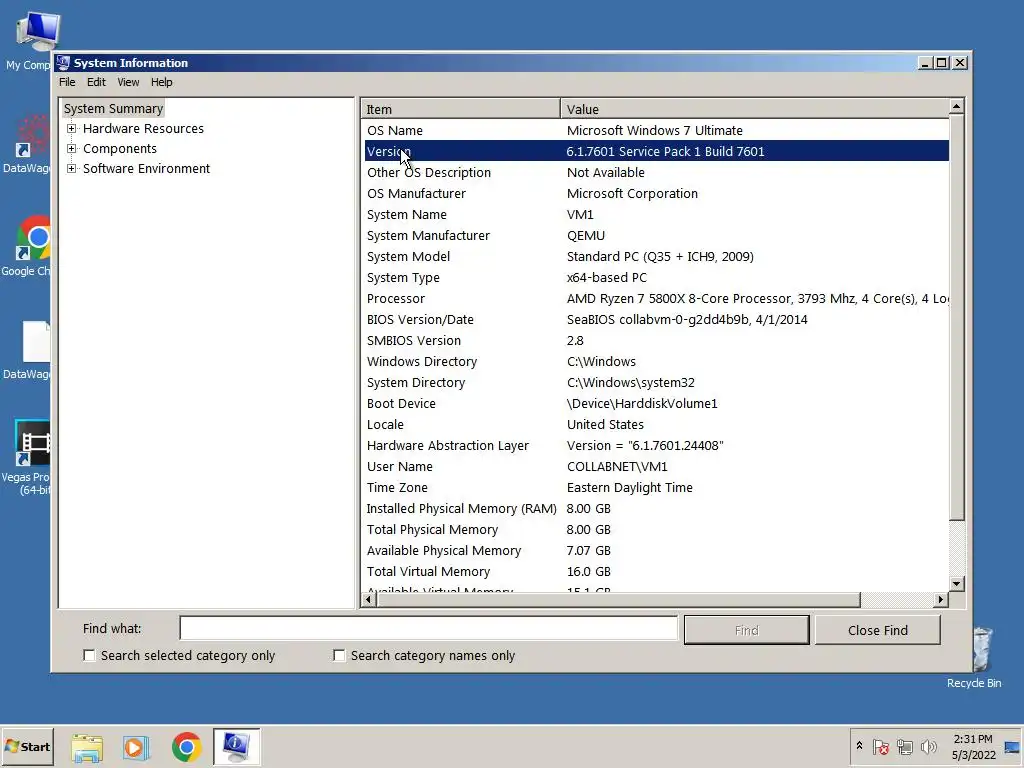
Task: Click the System Information title bar icon
Action: point(63,63)
